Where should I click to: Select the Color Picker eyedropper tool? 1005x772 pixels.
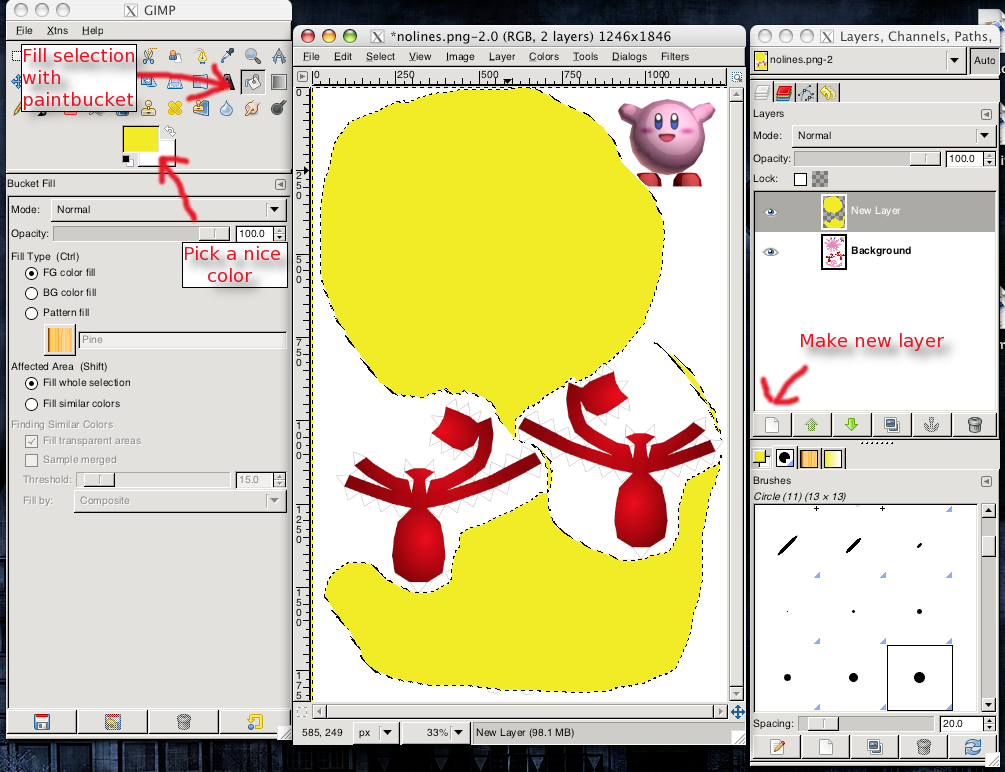(x=227, y=56)
